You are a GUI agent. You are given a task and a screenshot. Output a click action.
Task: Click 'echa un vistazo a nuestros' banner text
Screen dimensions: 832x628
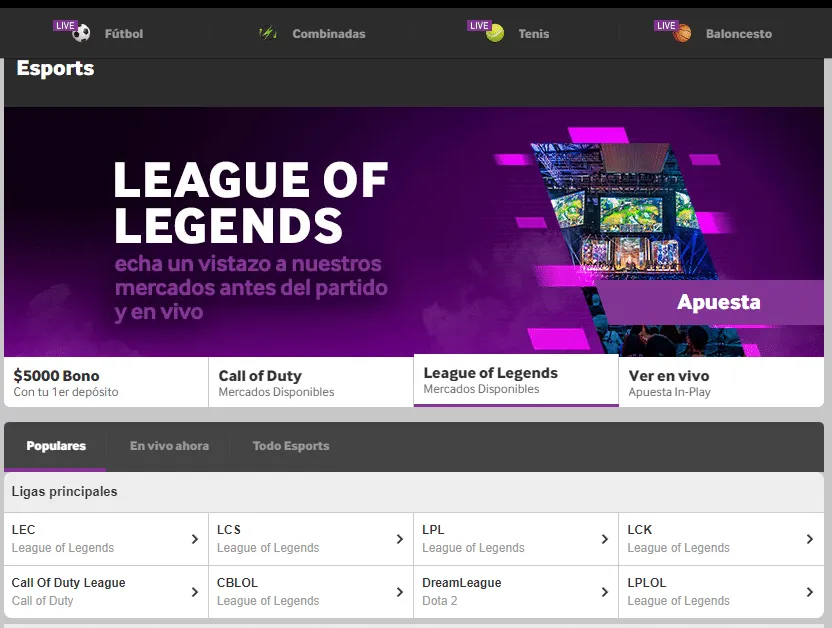(x=248, y=264)
